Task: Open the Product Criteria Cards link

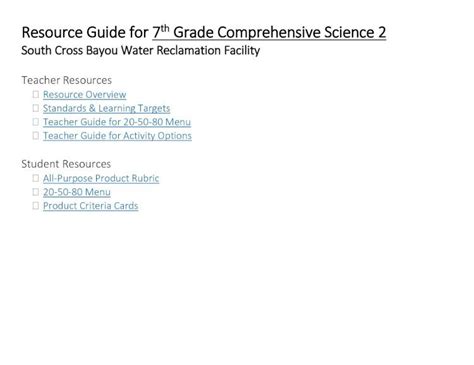Action: (x=90, y=206)
